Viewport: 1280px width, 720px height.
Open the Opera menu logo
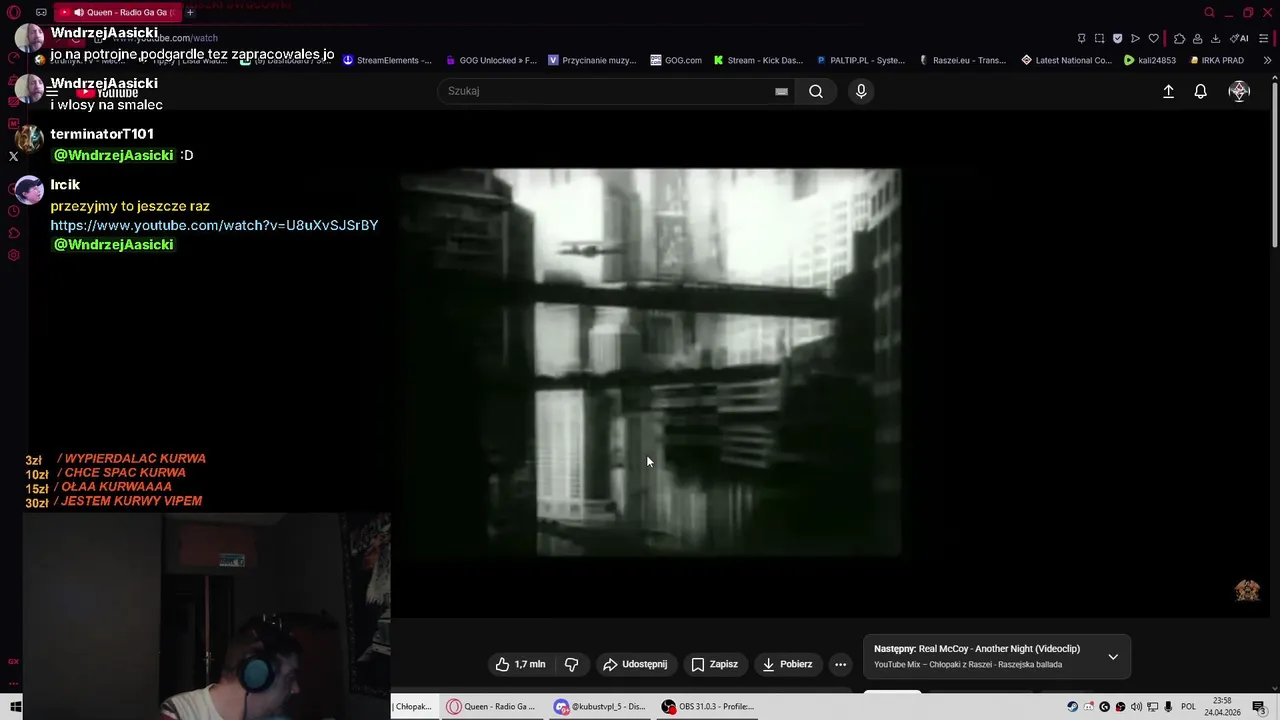[x=13, y=13]
